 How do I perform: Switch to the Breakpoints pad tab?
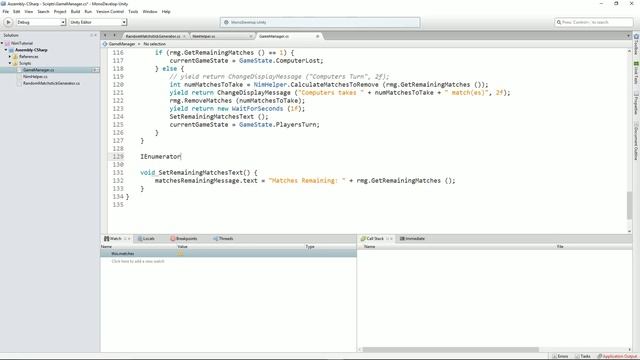coord(184,238)
